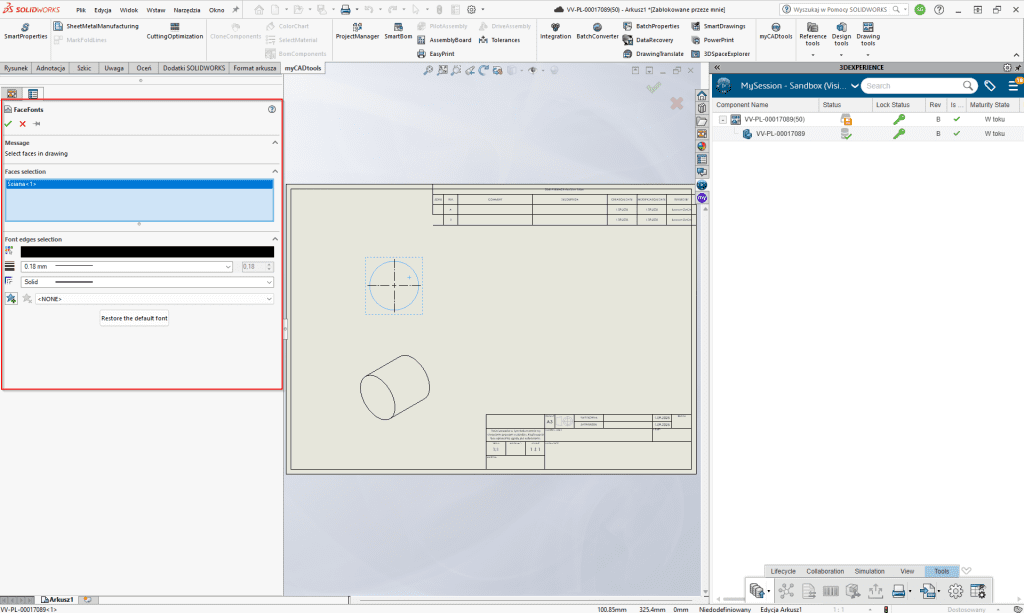Open the table settings icon in the Tools toolbar
Image resolution: width=1024 pixels, height=613 pixels.
[x=978, y=591]
